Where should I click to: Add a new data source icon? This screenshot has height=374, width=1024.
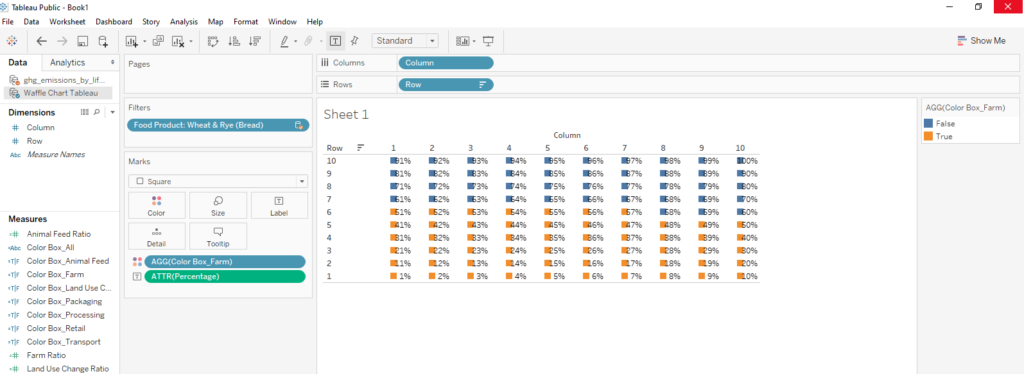[103, 41]
